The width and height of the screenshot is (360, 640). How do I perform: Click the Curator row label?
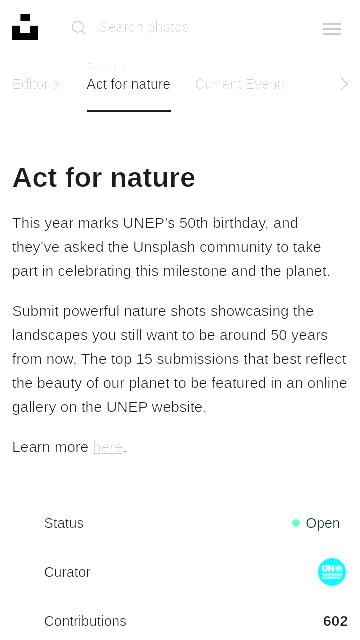tap(67, 572)
